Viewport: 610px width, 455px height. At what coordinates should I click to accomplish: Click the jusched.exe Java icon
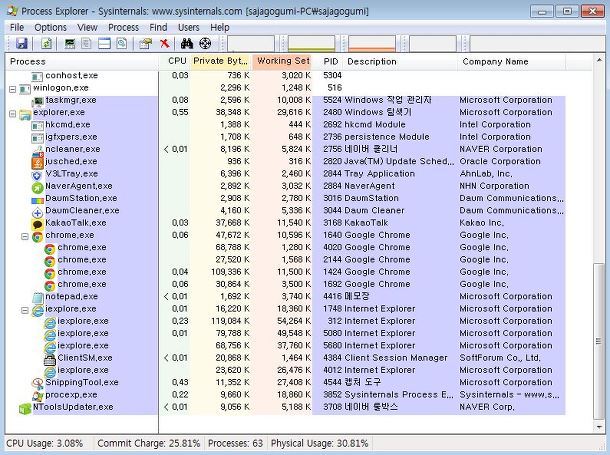coord(37,162)
